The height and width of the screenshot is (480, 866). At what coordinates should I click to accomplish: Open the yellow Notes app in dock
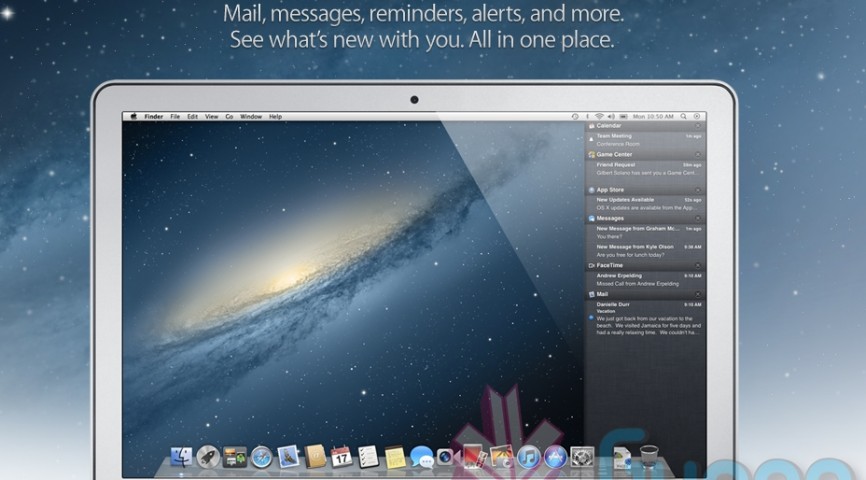click(x=394, y=458)
